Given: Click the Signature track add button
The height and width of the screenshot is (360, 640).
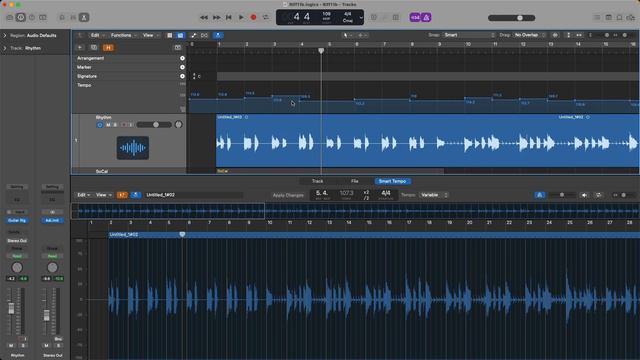Looking at the screenshot, I should tap(182, 76).
